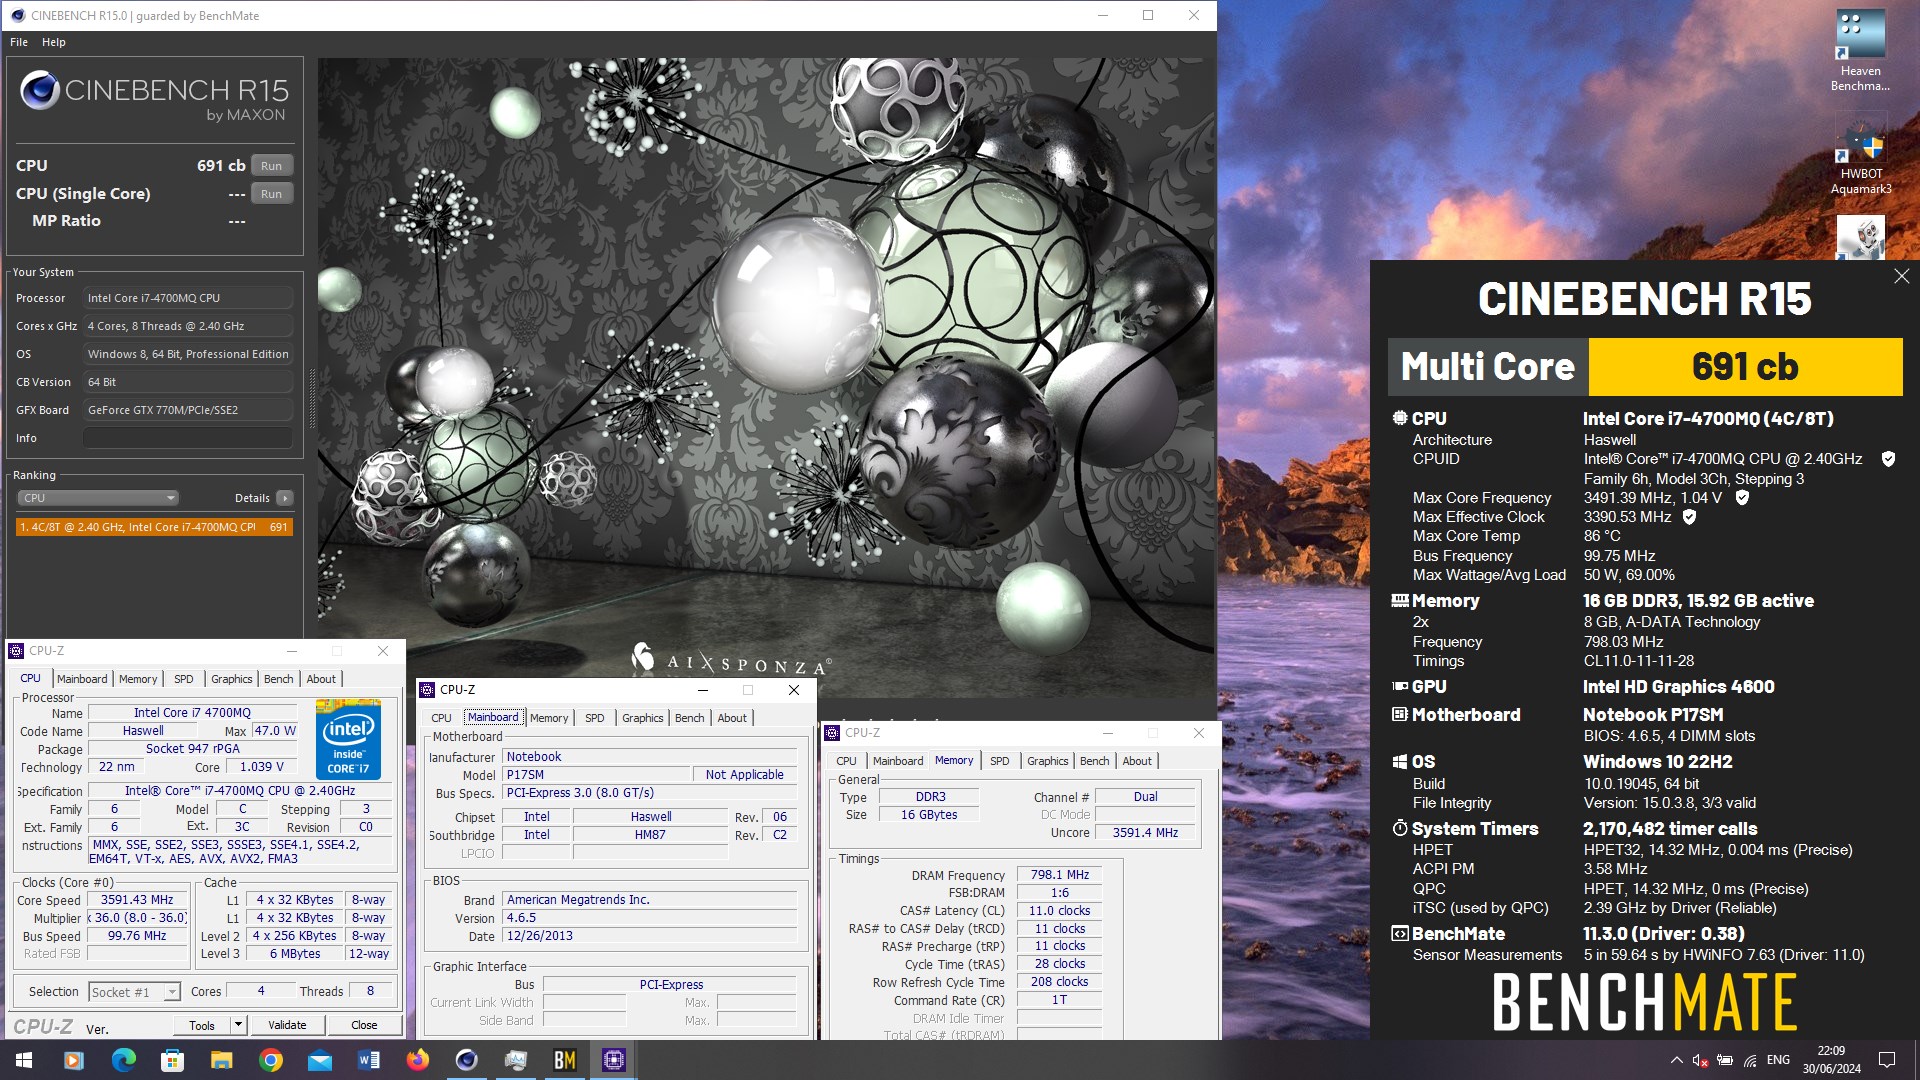This screenshot has width=1920, height=1080.
Task: Click the CPU-Z Tools button
Action: 202,1025
